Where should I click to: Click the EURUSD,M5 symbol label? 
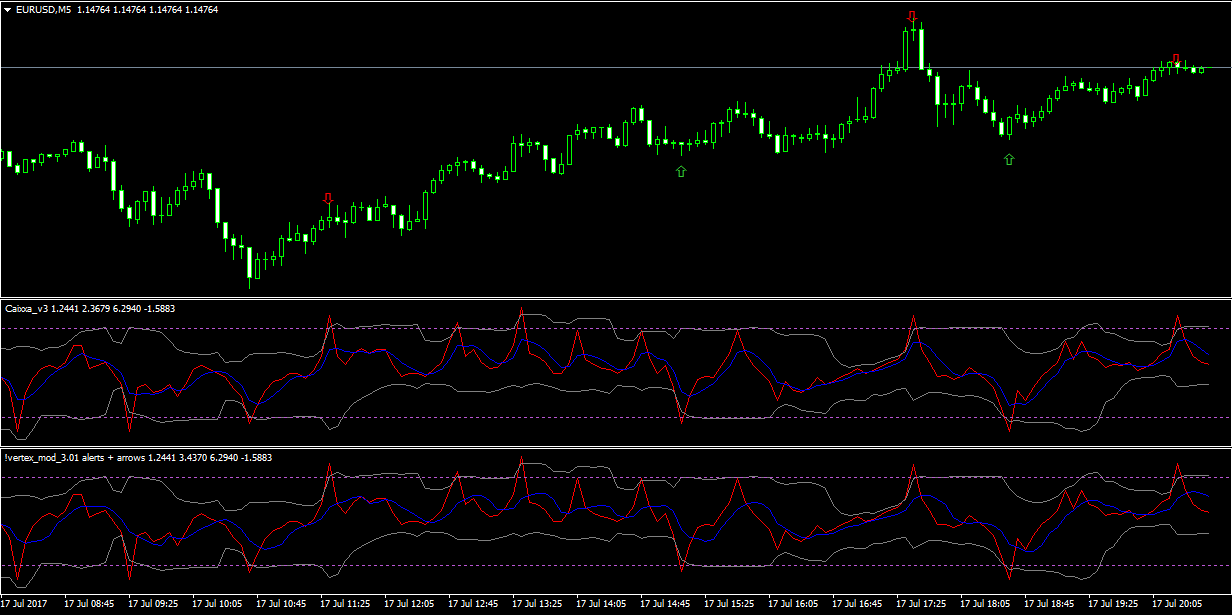coord(43,9)
